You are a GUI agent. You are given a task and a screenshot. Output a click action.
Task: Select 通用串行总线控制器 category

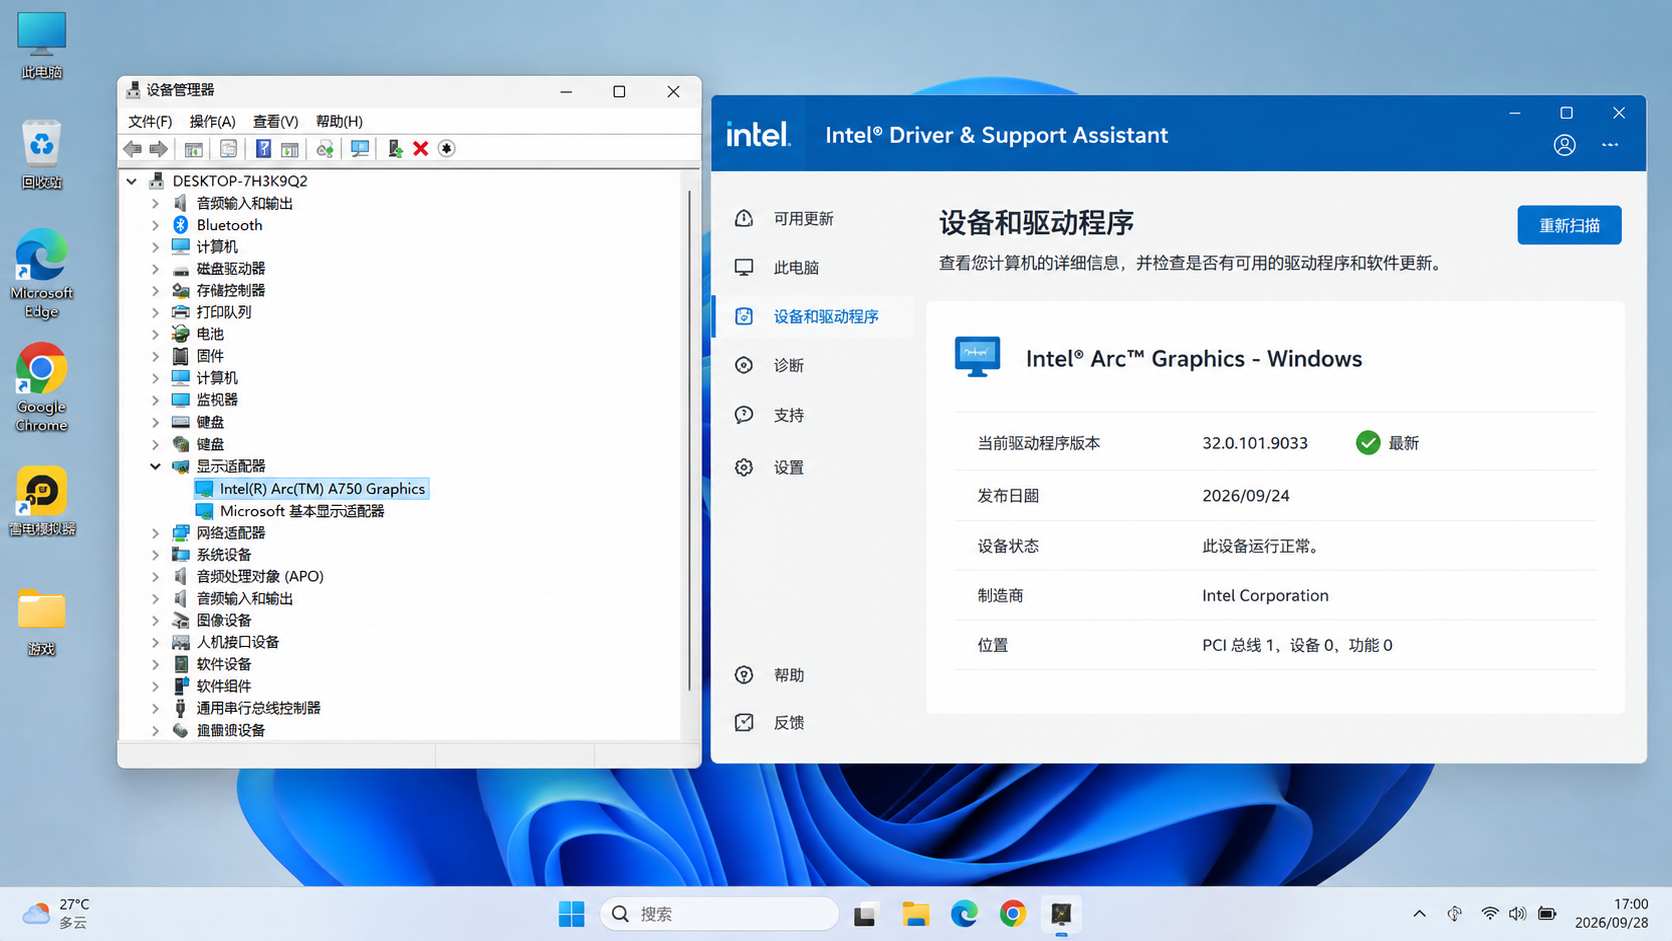(258, 708)
